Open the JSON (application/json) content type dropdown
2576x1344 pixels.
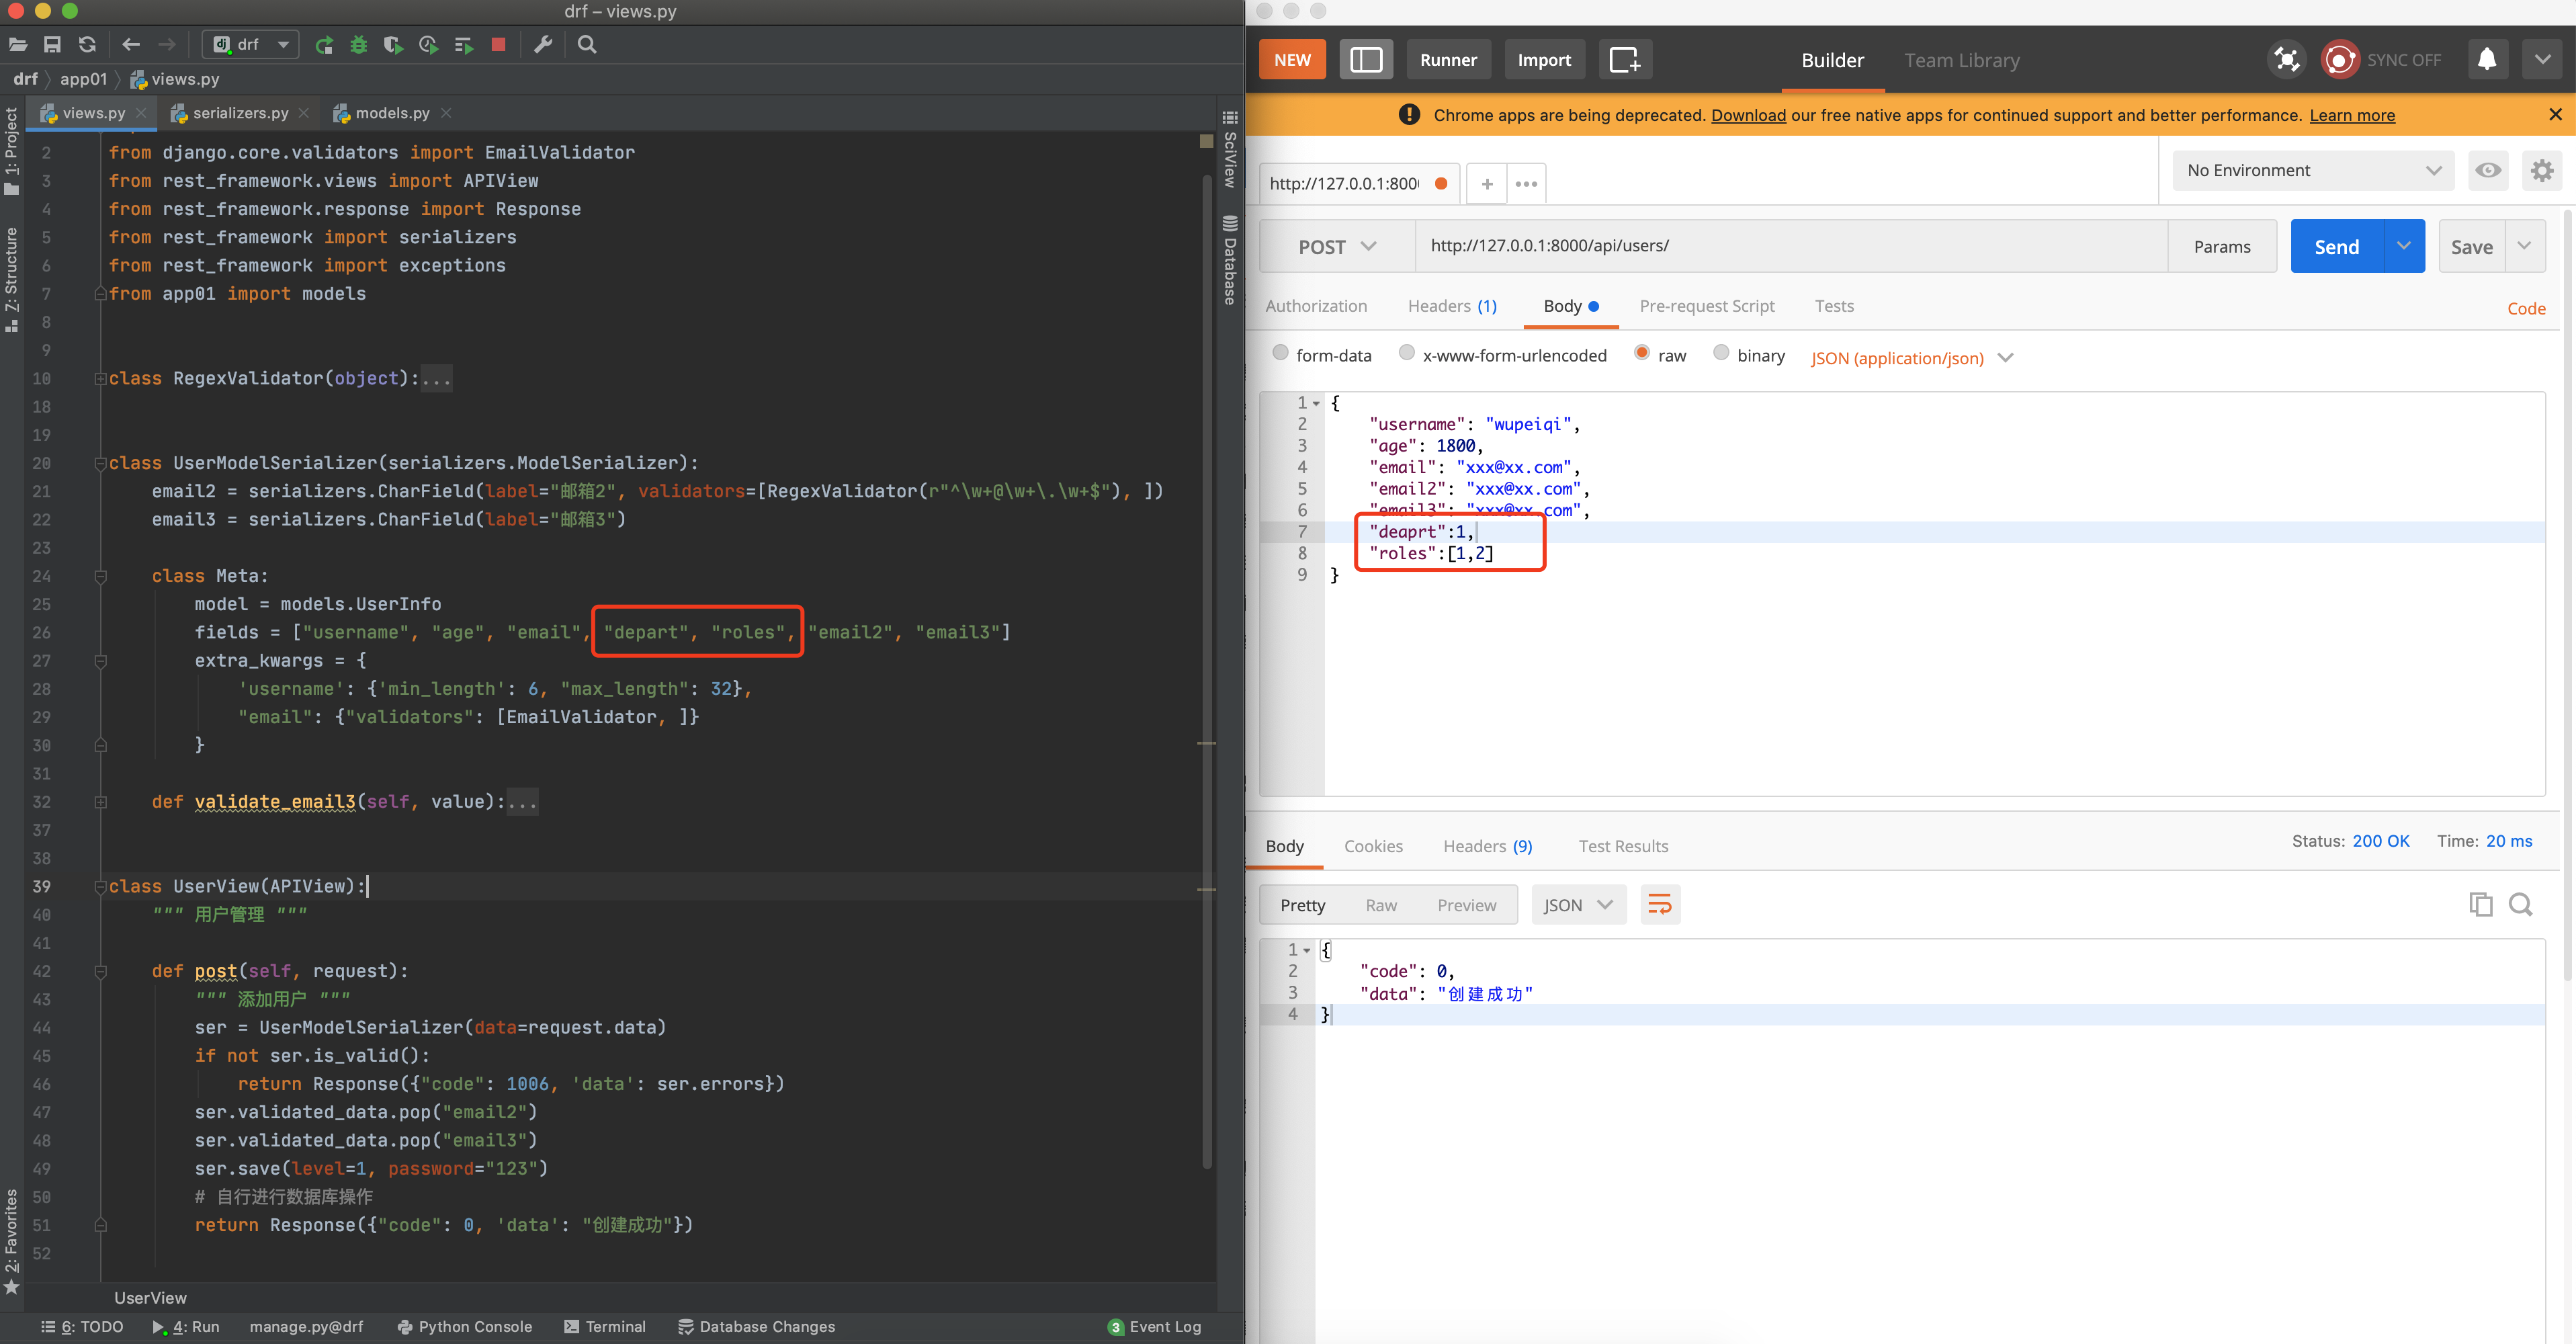(x=1910, y=358)
